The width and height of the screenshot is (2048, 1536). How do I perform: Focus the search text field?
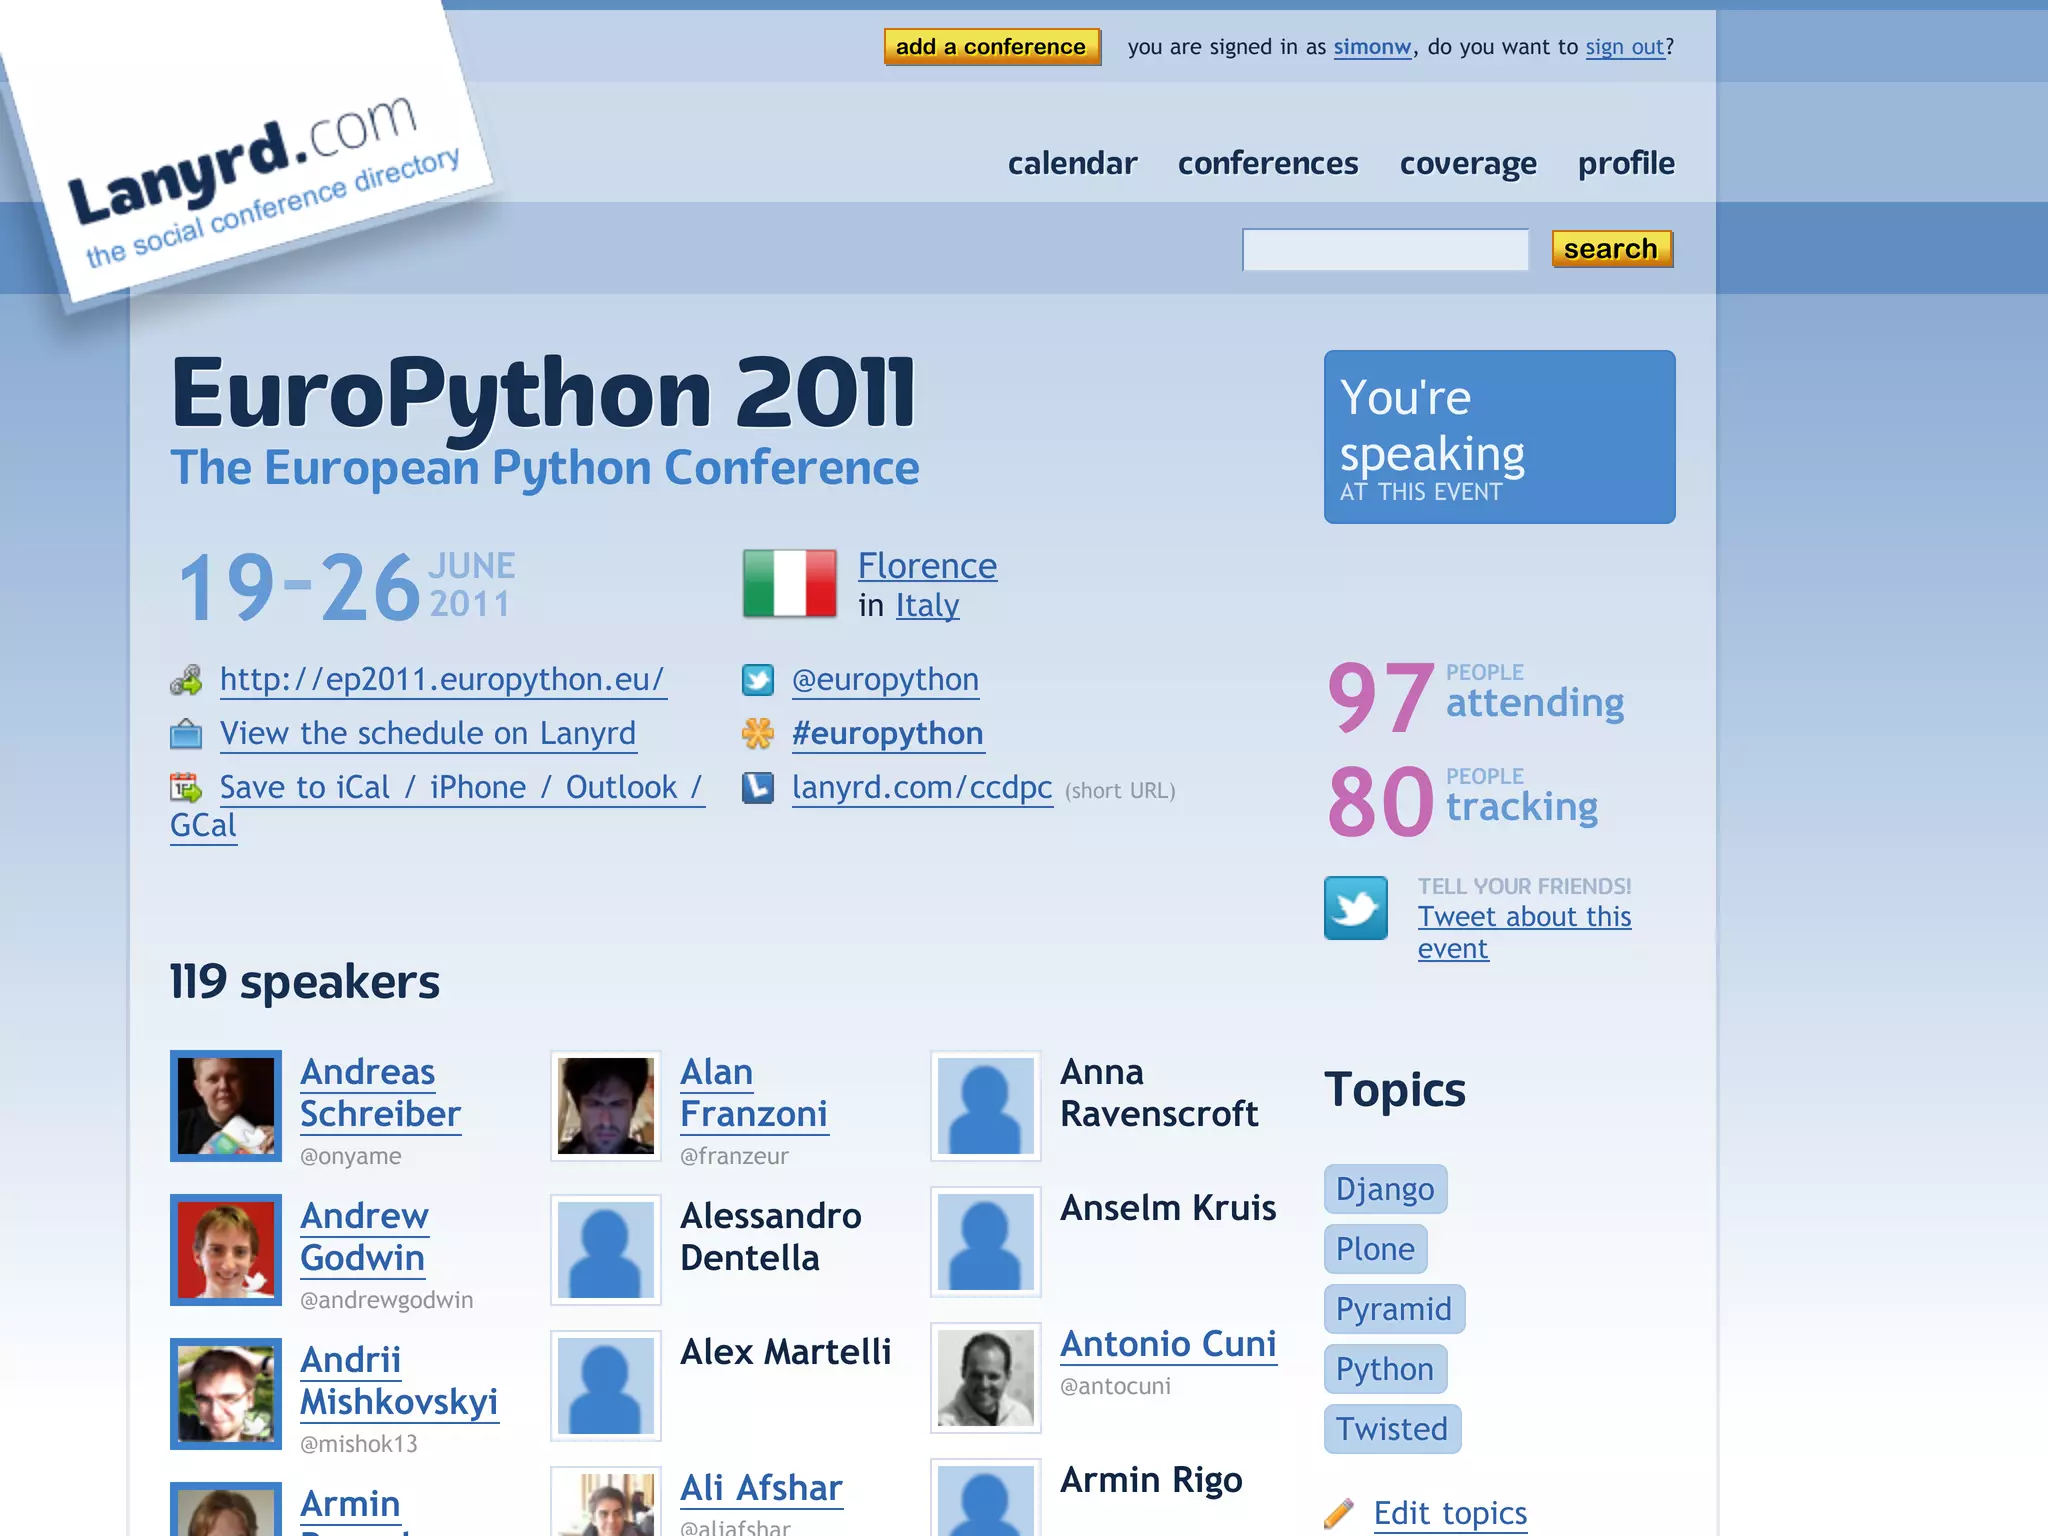pyautogui.click(x=1385, y=250)
